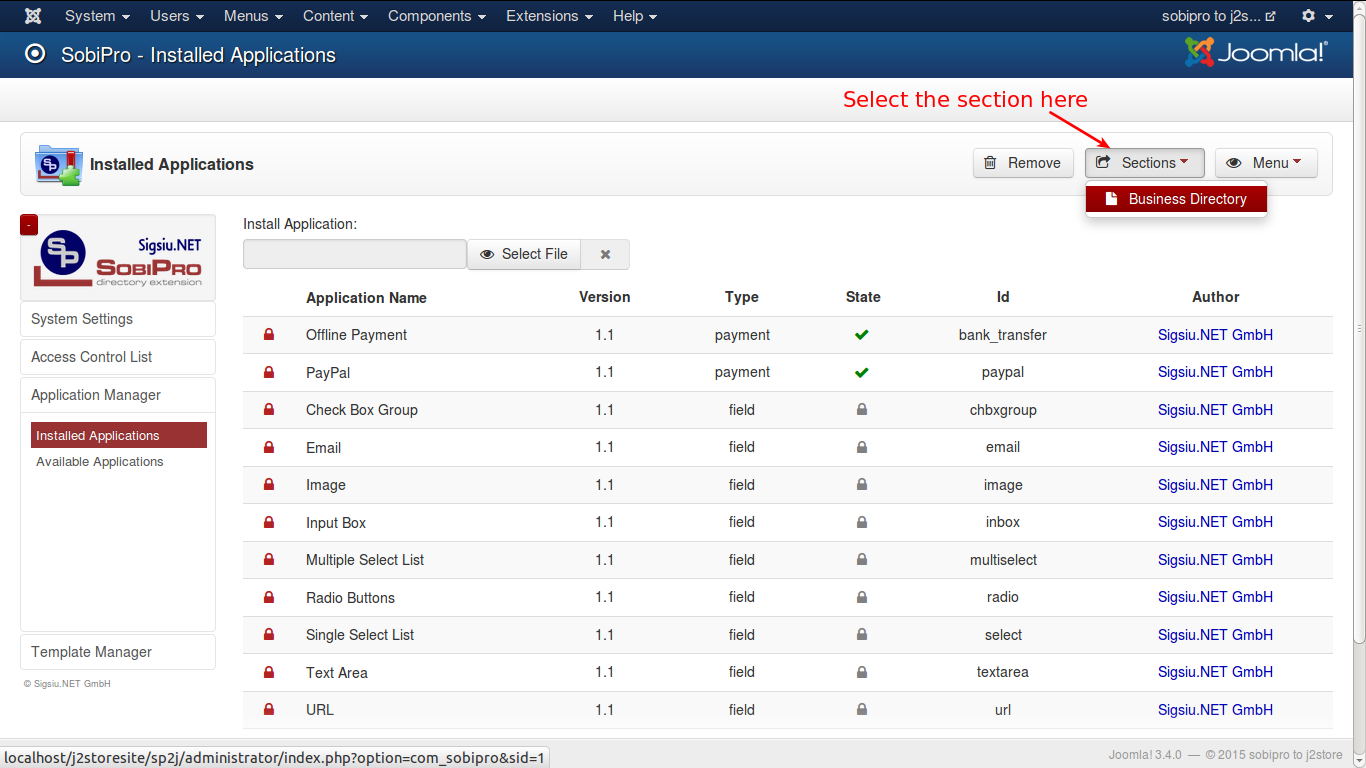This screenshot has height=768, width=1366.
Task: Toggle the green state checkmark for PayPal
Action: (x=862, y=372)
